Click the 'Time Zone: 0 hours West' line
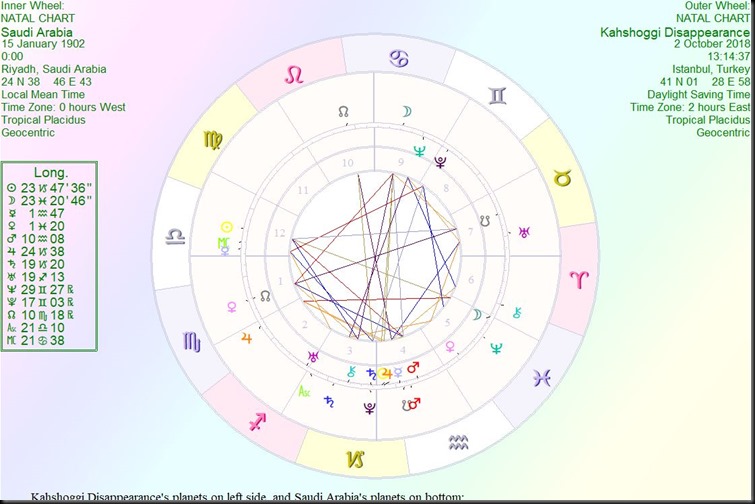Screen dimensions: 755x504 point(64,107)
